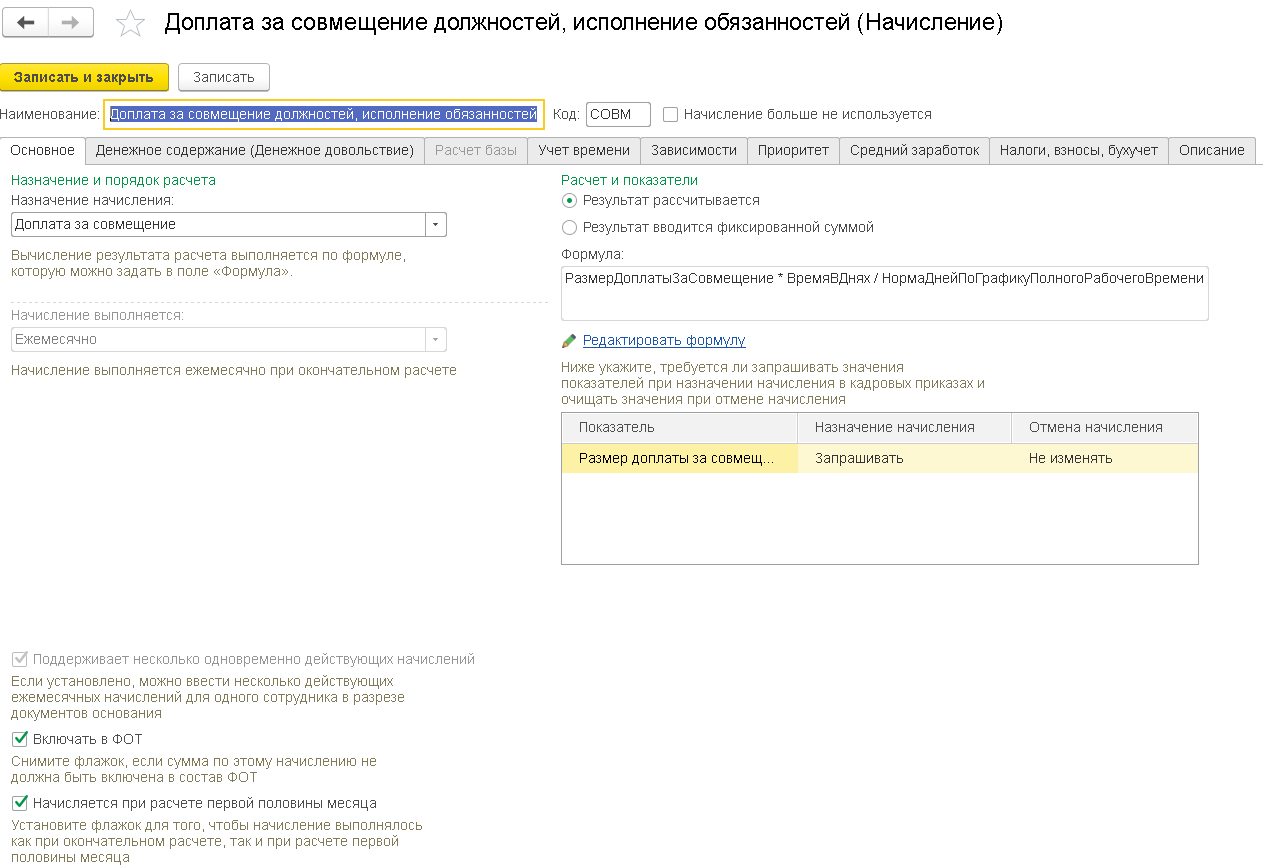
Task: Go back with the left arrow
Action: click(x=26, y=22)
